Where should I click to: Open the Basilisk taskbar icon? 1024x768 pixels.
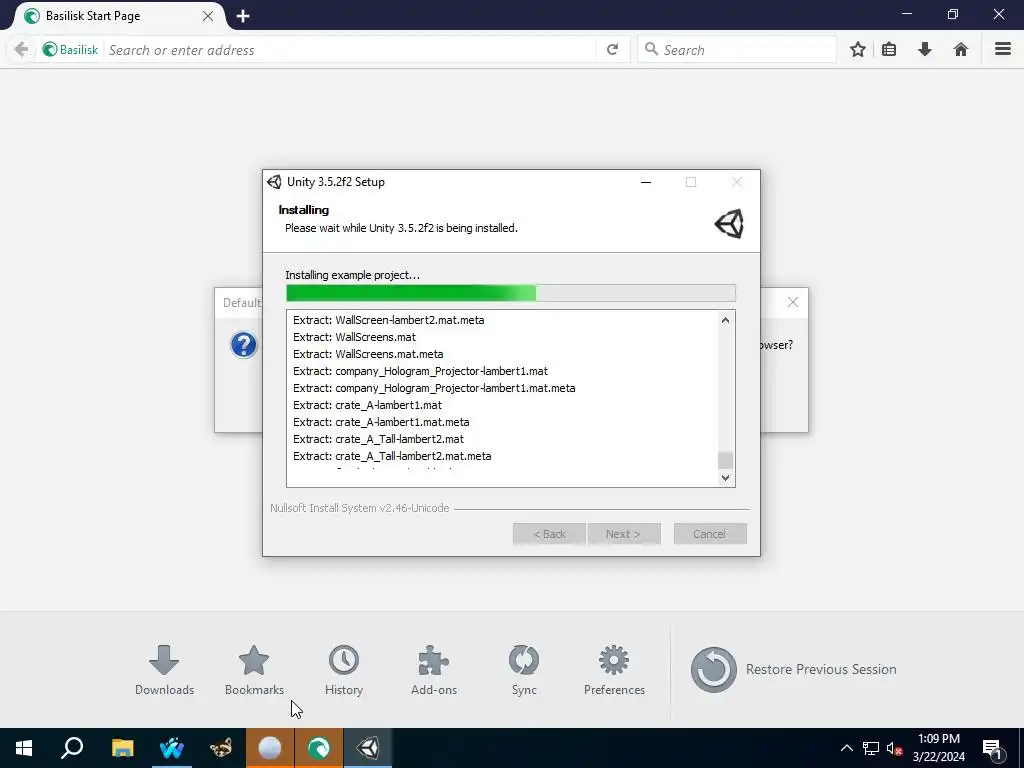(319, 748)
